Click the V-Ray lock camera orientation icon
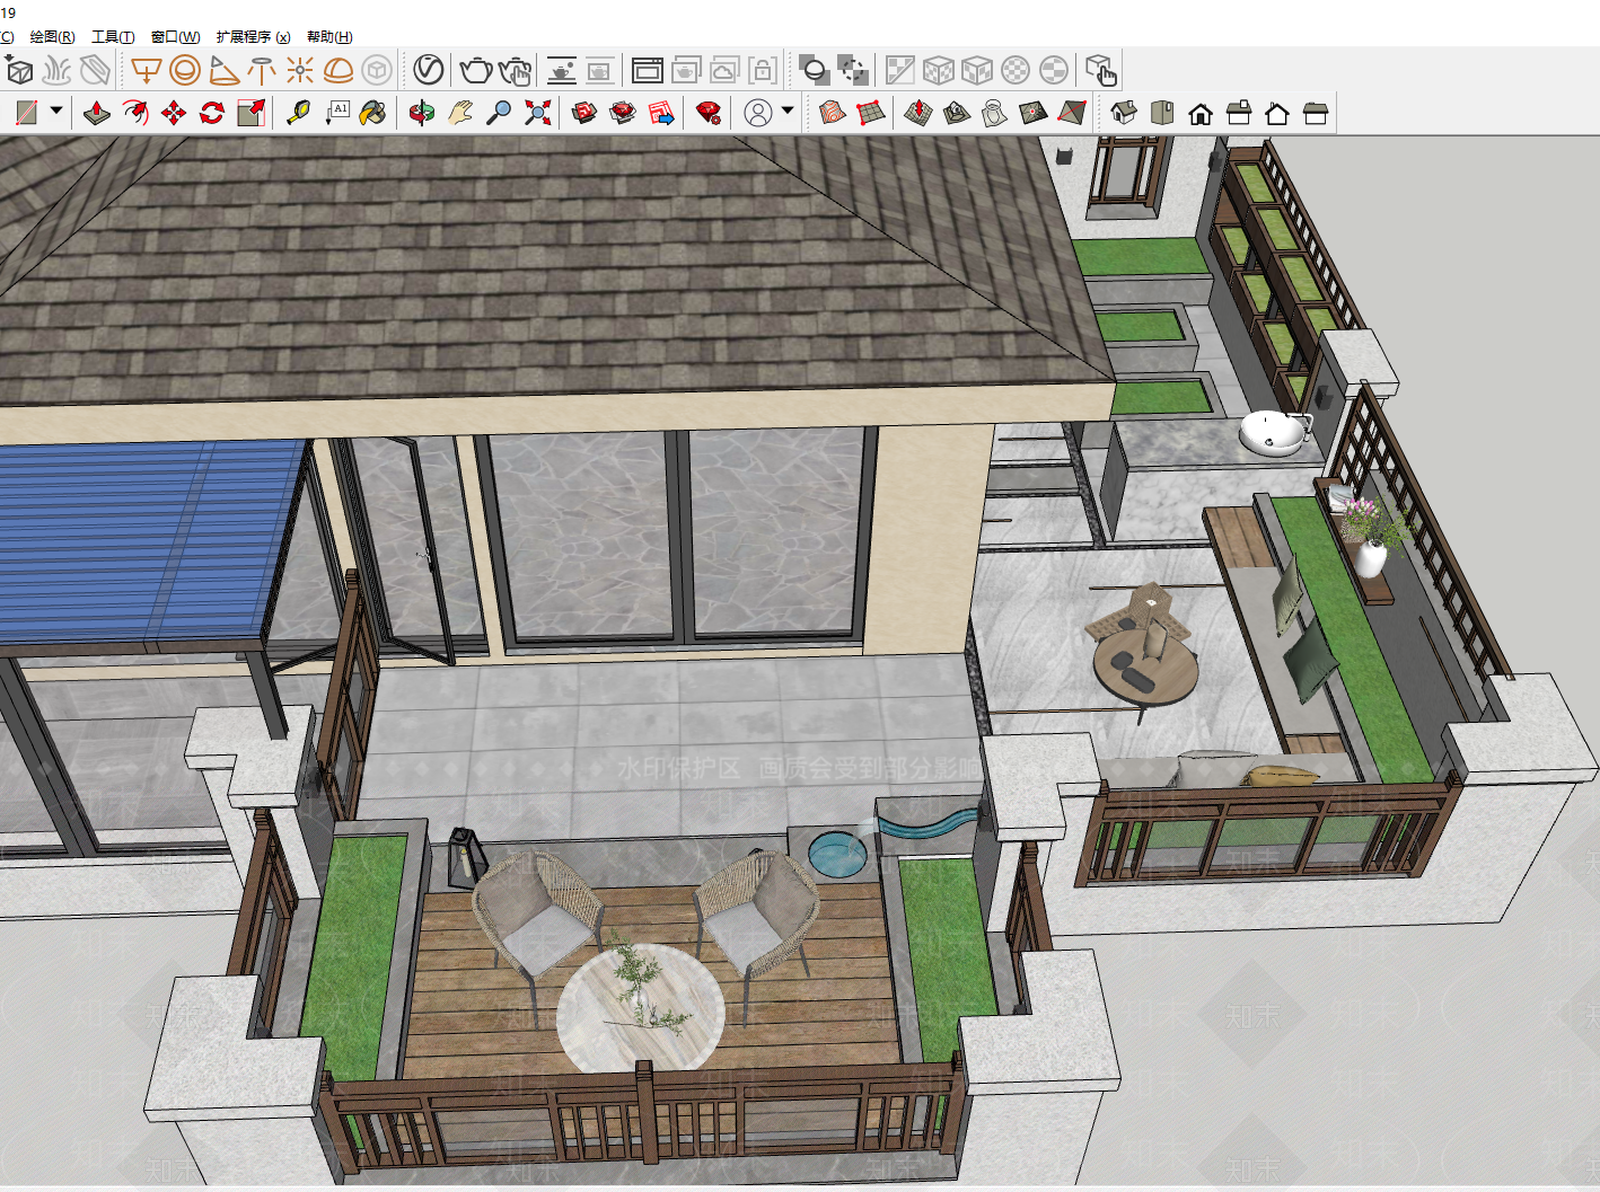The image size is (1600, 1192). 762,70
